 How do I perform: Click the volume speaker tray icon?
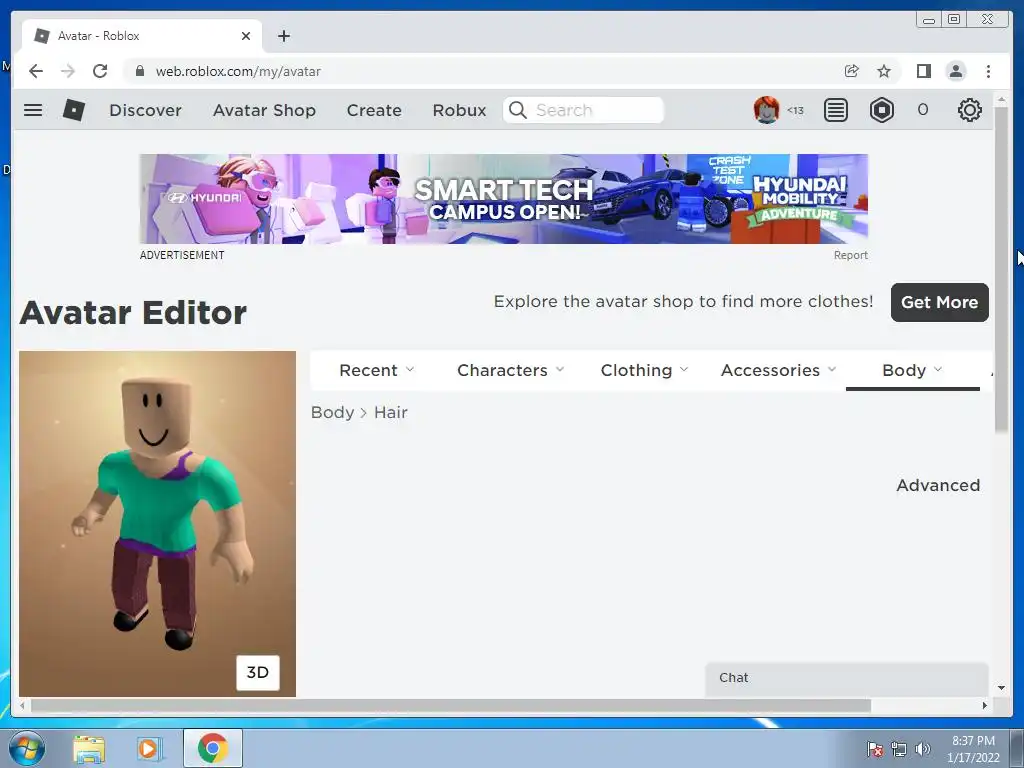pos(922,748)
